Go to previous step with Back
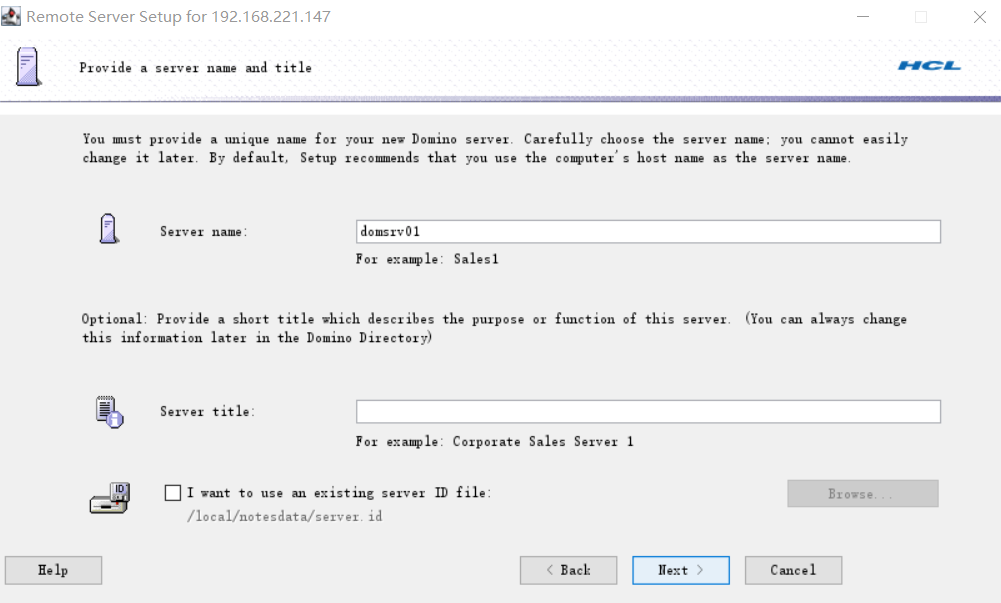 pyautogui.click(x=568, y=570)
